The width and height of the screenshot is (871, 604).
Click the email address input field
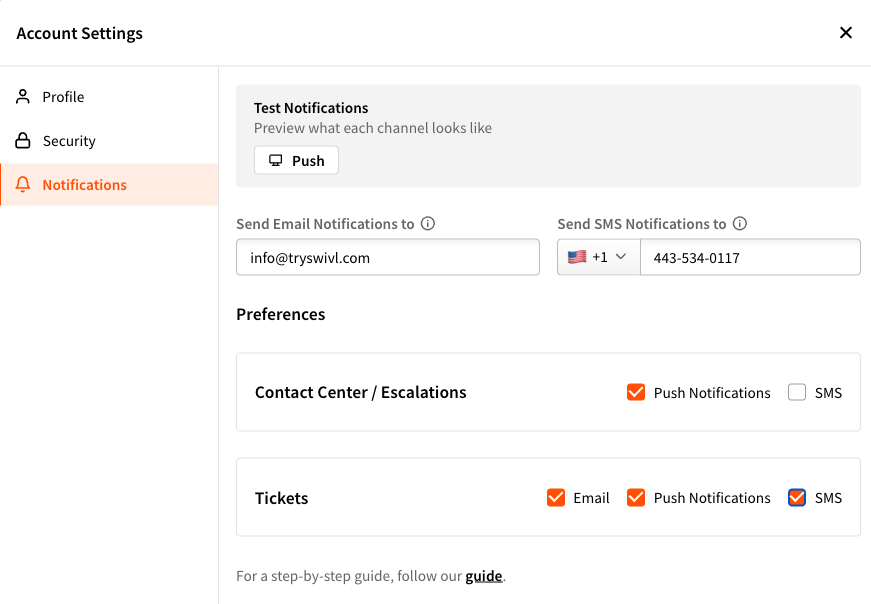pyautogui.click(x=388, y=257)
